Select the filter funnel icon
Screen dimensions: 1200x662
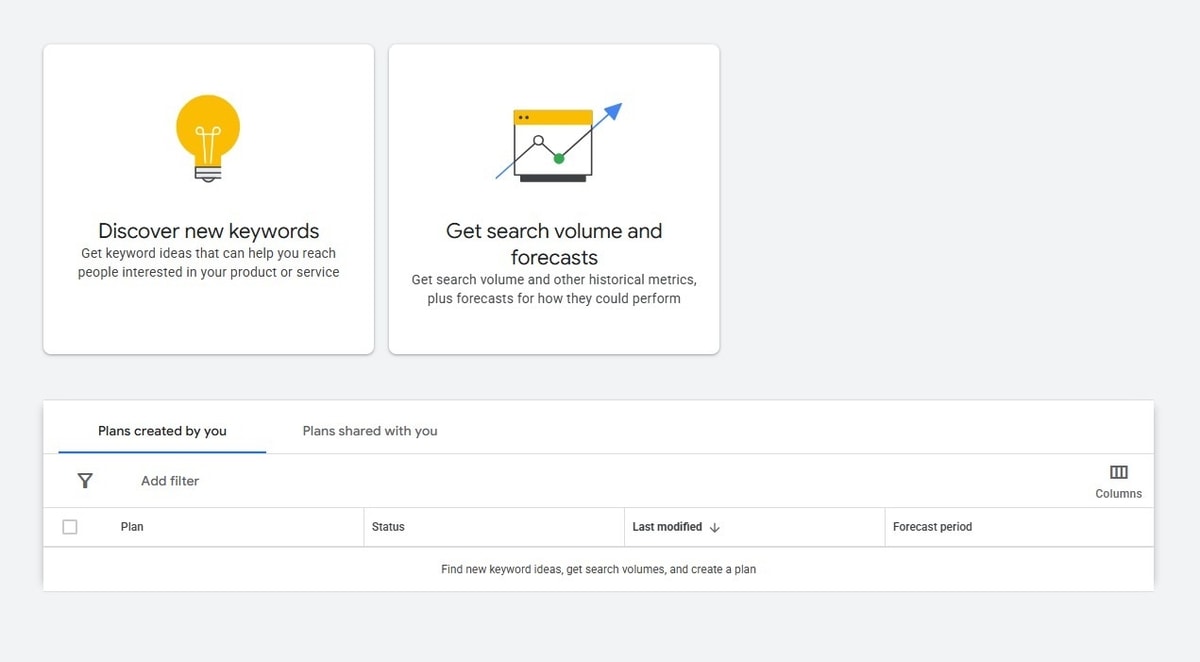pos(85,481)
